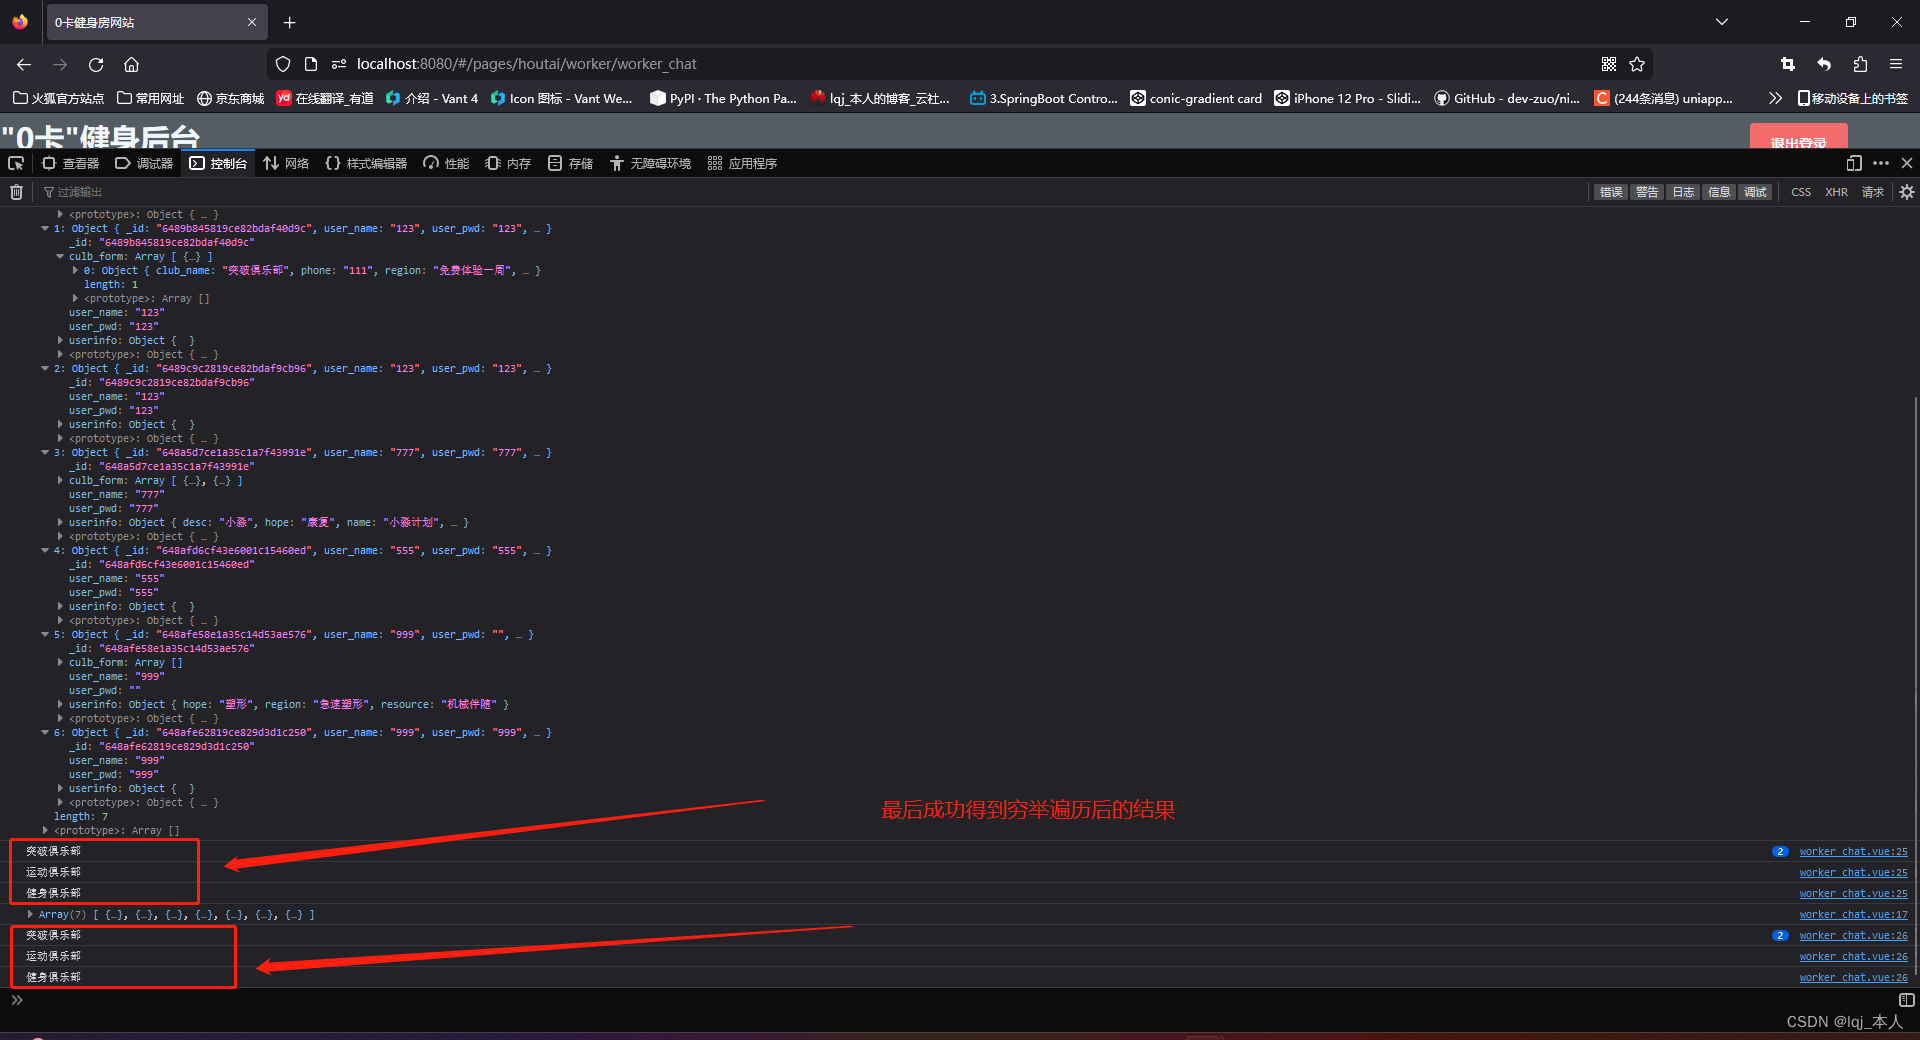Show more bookmarks chevron
Viewport: 1920px width, 1040px height.
point(1775,98)
